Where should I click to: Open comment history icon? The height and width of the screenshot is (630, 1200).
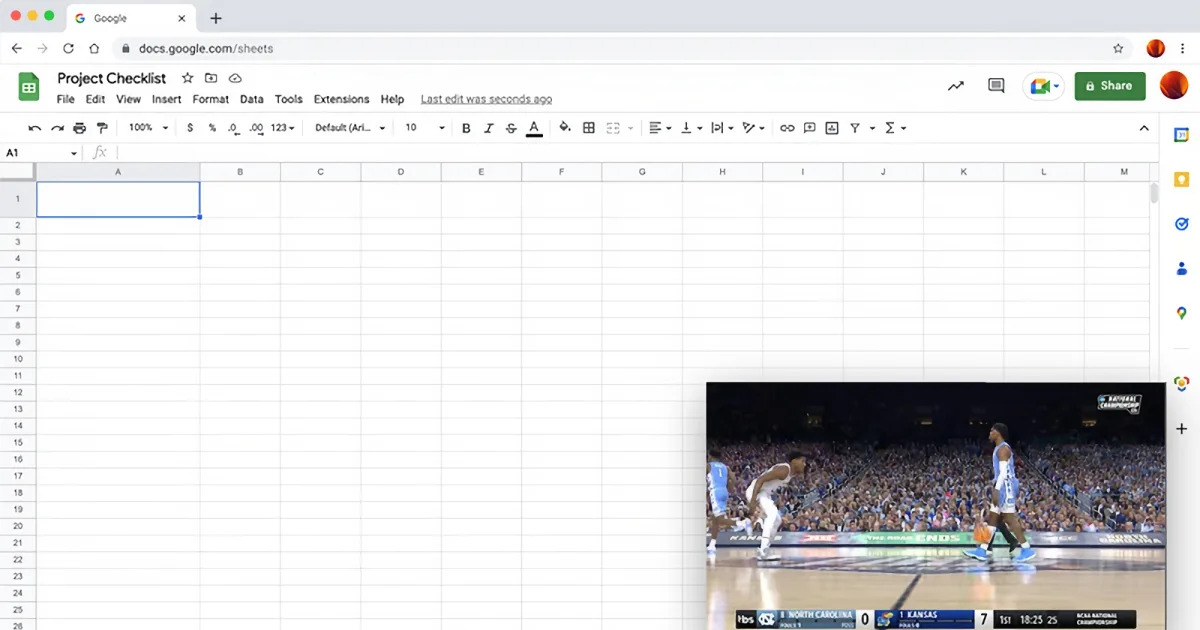tap(996, 86)
